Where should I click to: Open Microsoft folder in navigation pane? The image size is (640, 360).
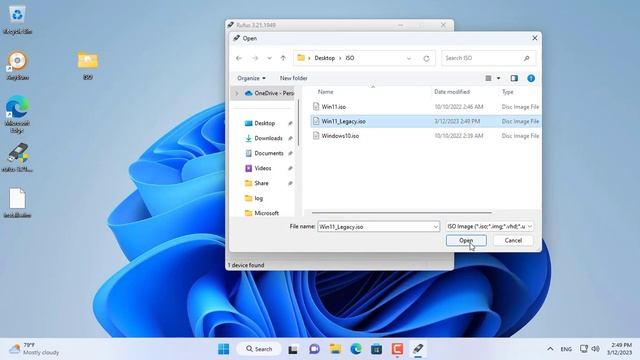tap(267, 213)
